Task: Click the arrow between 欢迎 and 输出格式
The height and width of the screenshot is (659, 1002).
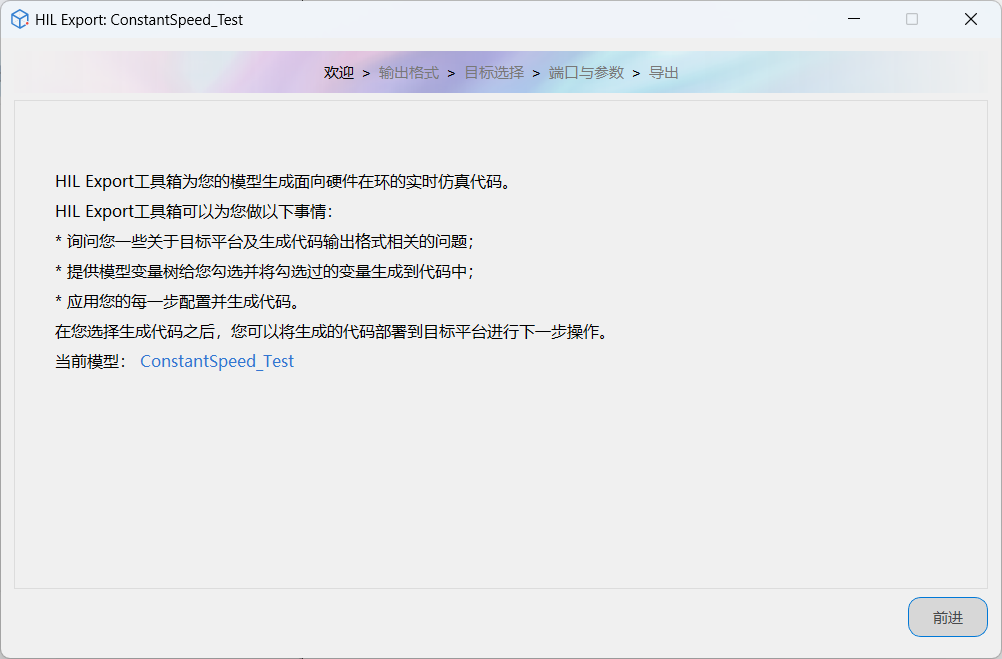Action: coord(366,73)
